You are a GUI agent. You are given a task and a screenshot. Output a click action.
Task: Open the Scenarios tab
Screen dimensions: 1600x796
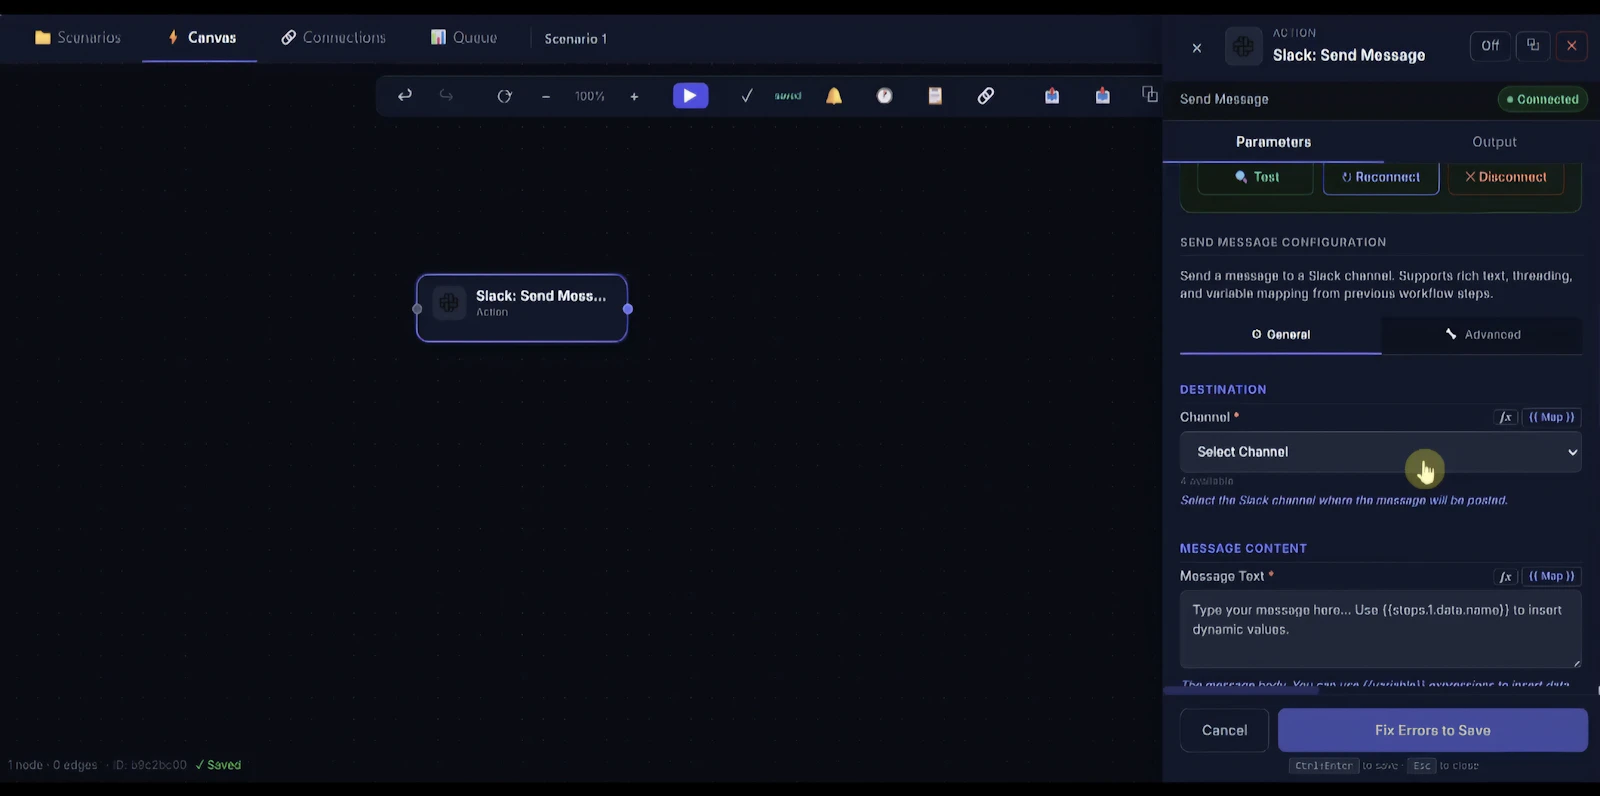(x=77, y=37)
